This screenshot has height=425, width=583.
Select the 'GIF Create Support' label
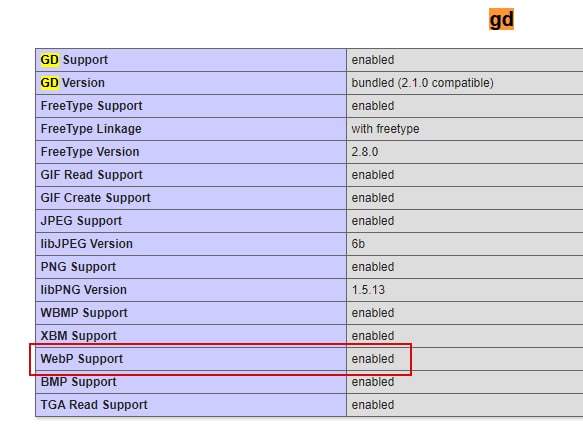[96, 198]
